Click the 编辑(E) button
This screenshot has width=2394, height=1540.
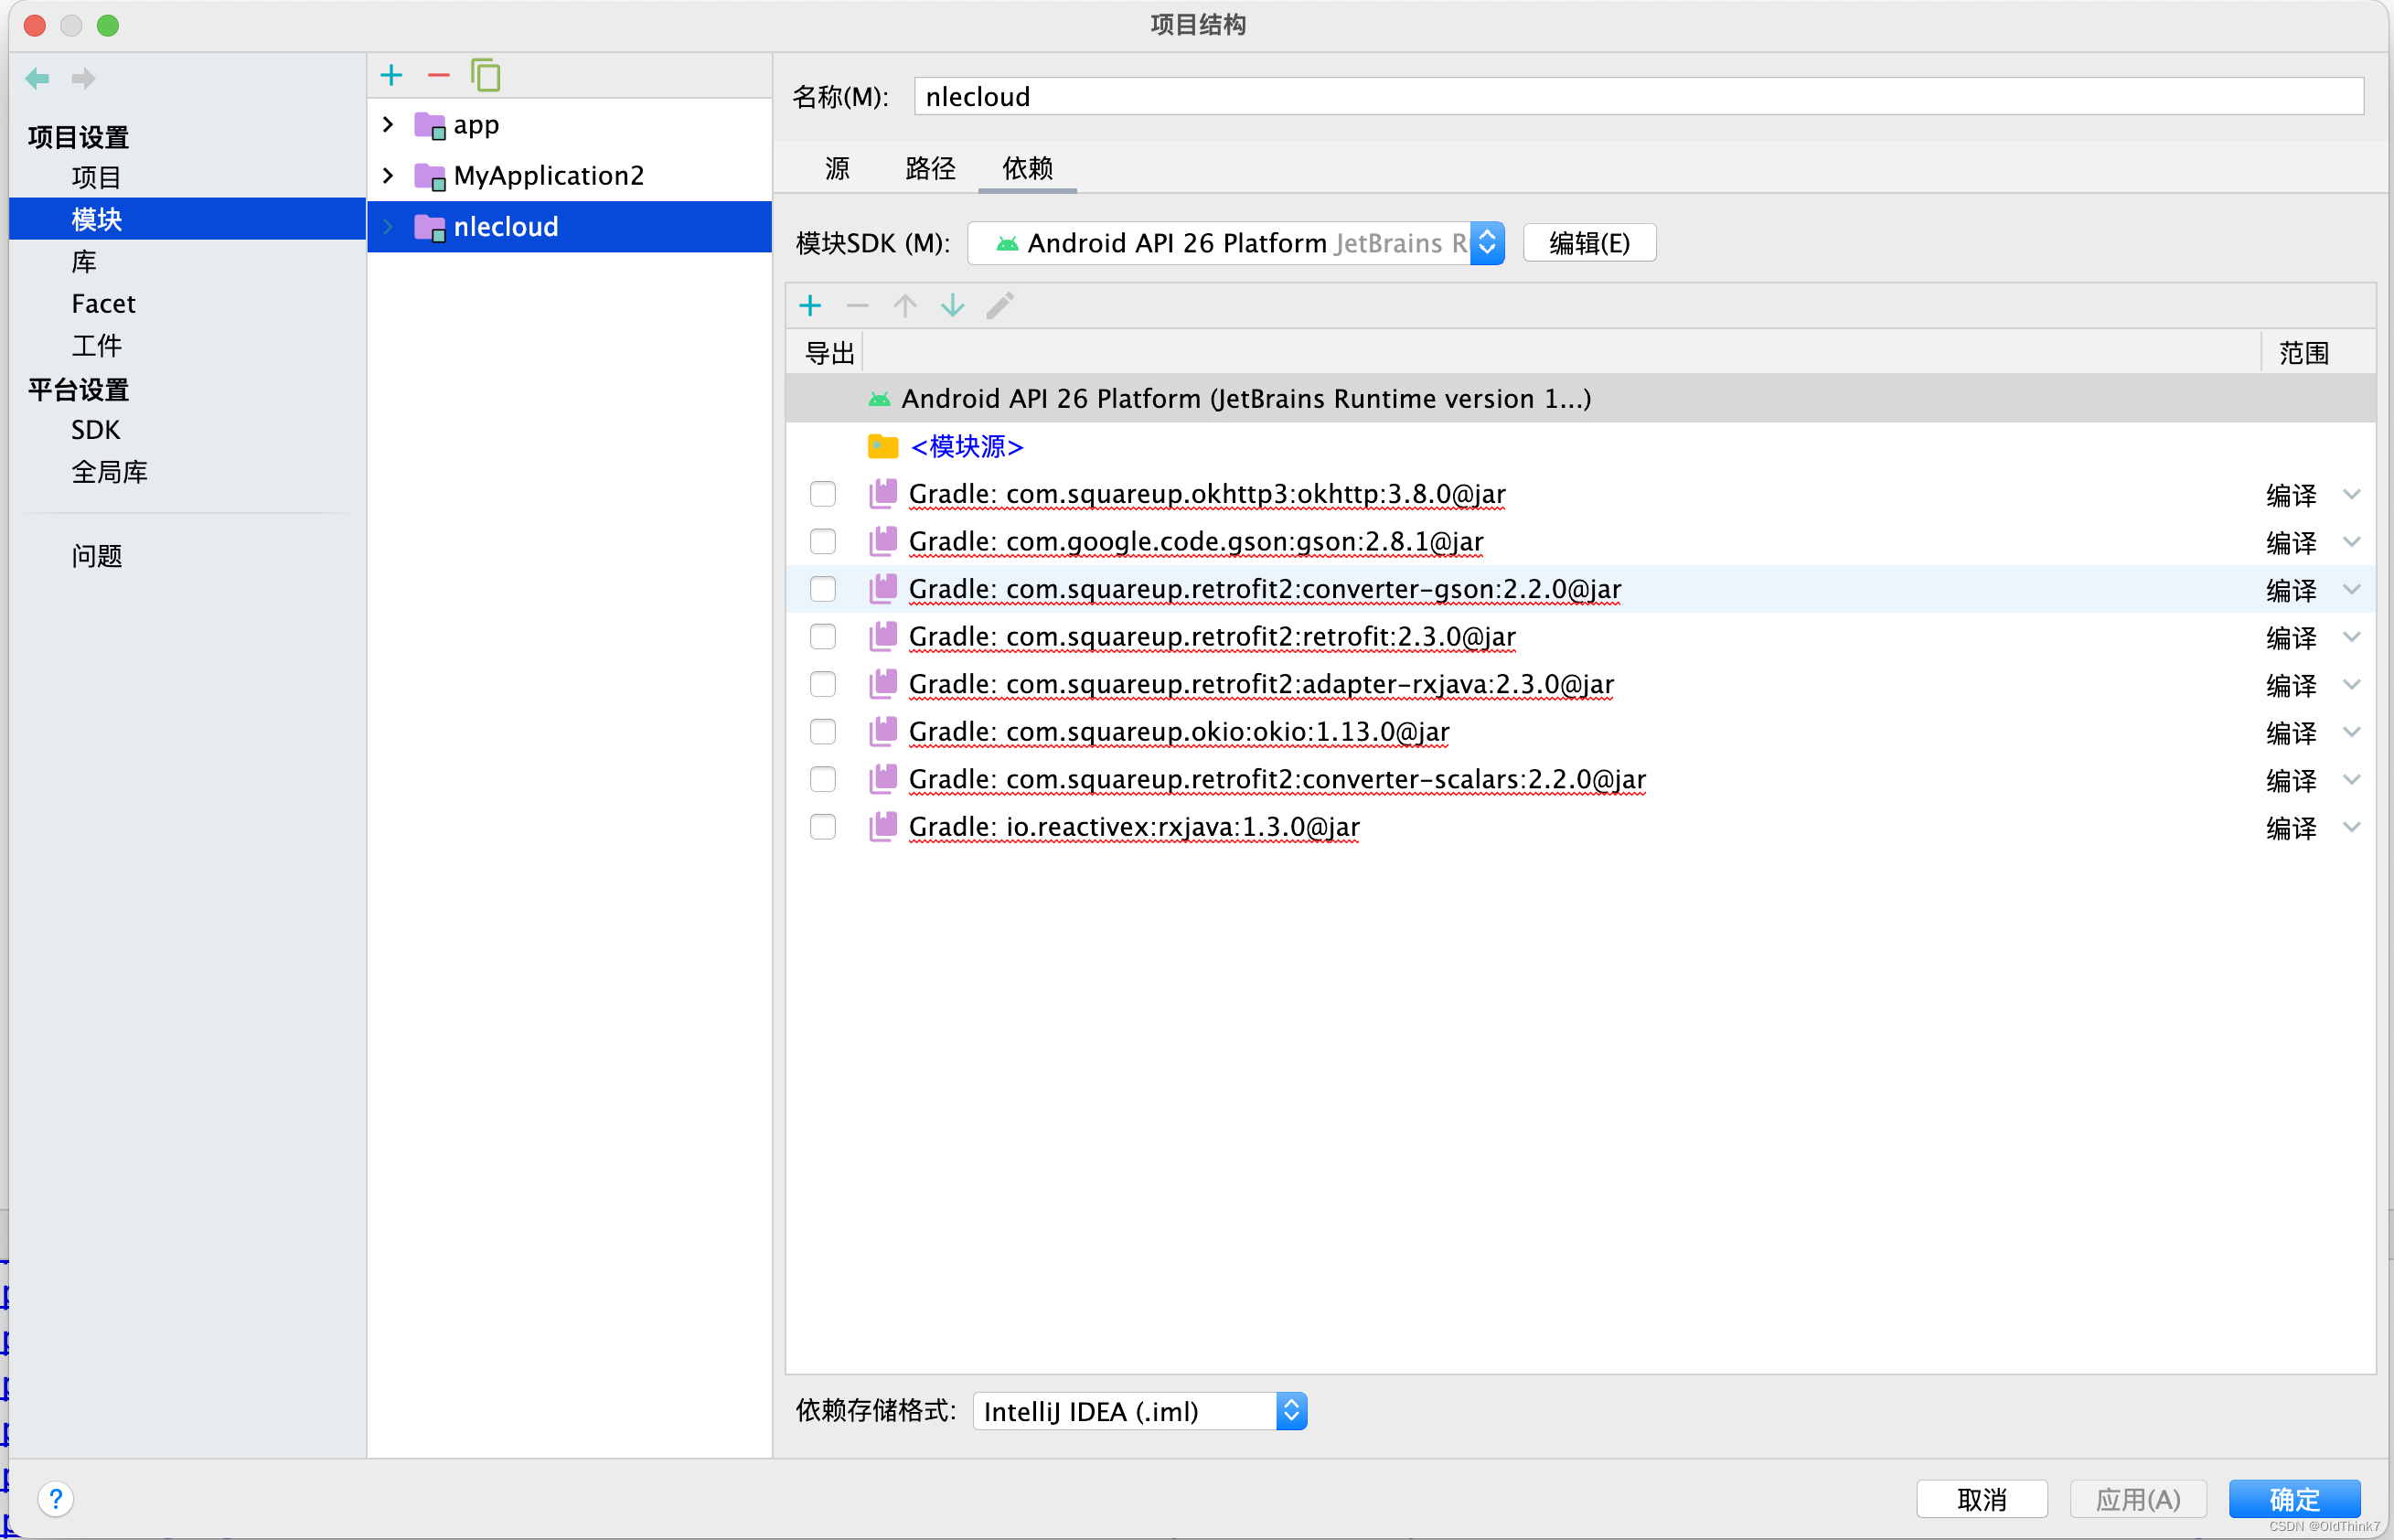(1589, 243)
